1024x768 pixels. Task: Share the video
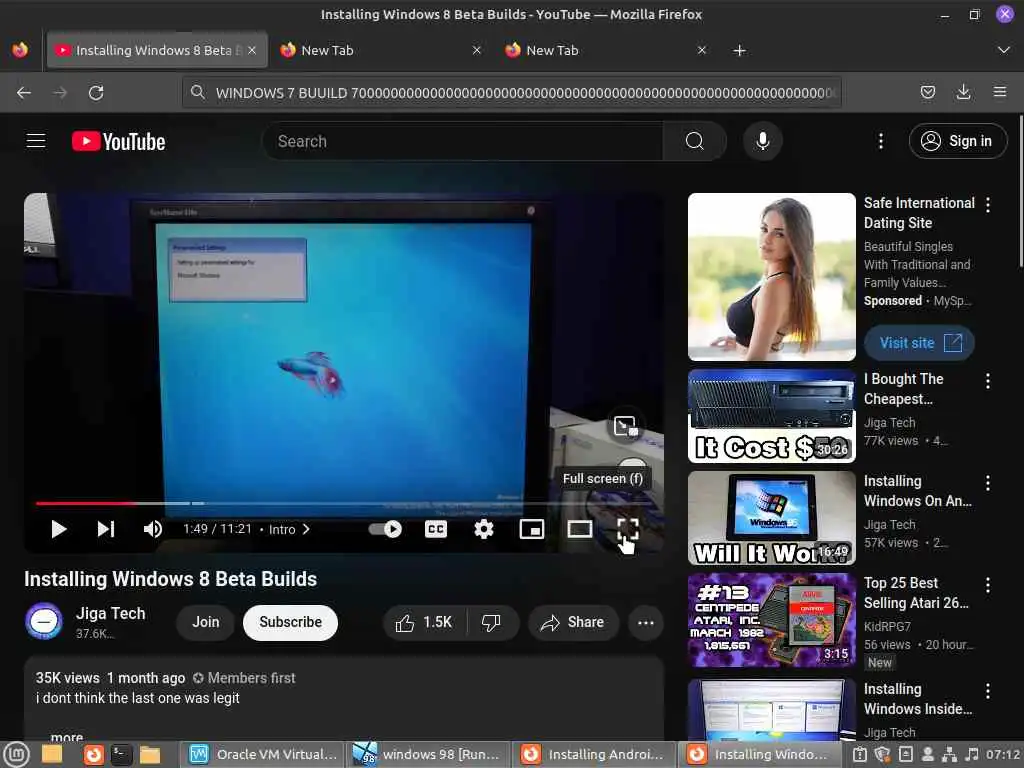tap(572, 622)
